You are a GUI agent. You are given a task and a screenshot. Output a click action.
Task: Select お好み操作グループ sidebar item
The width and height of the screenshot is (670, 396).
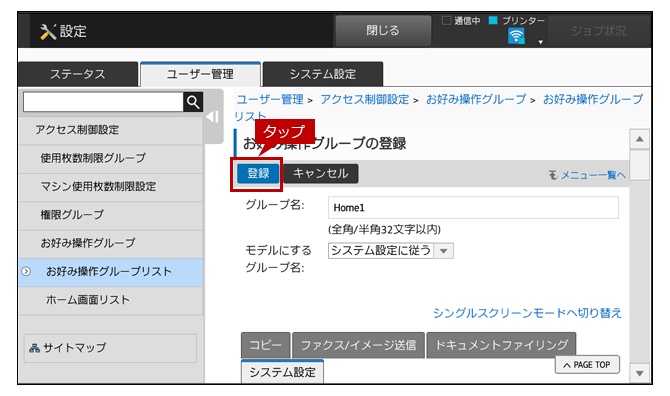coord(111,243)
